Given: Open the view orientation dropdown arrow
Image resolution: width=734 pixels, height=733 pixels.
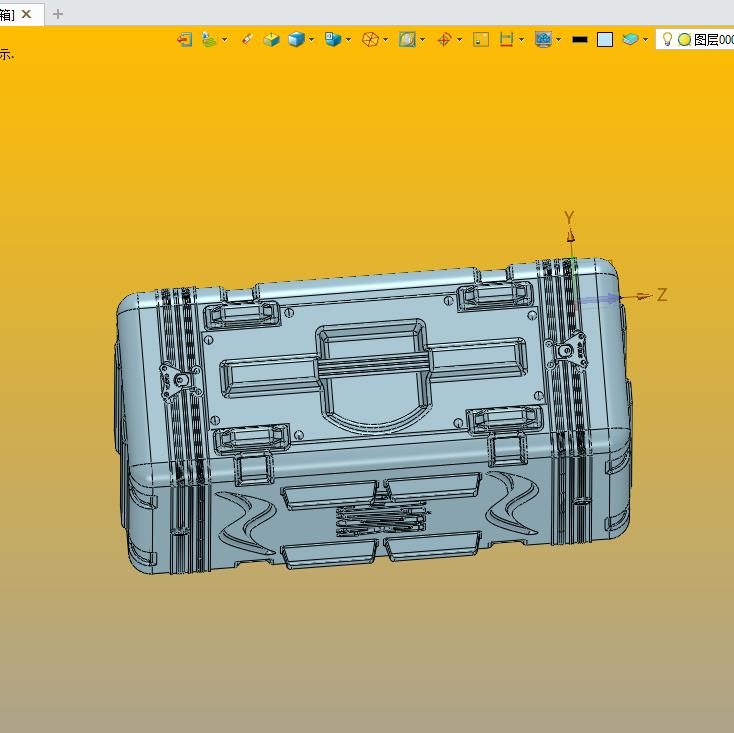Looking at the screenshot, I should (349, 40).
